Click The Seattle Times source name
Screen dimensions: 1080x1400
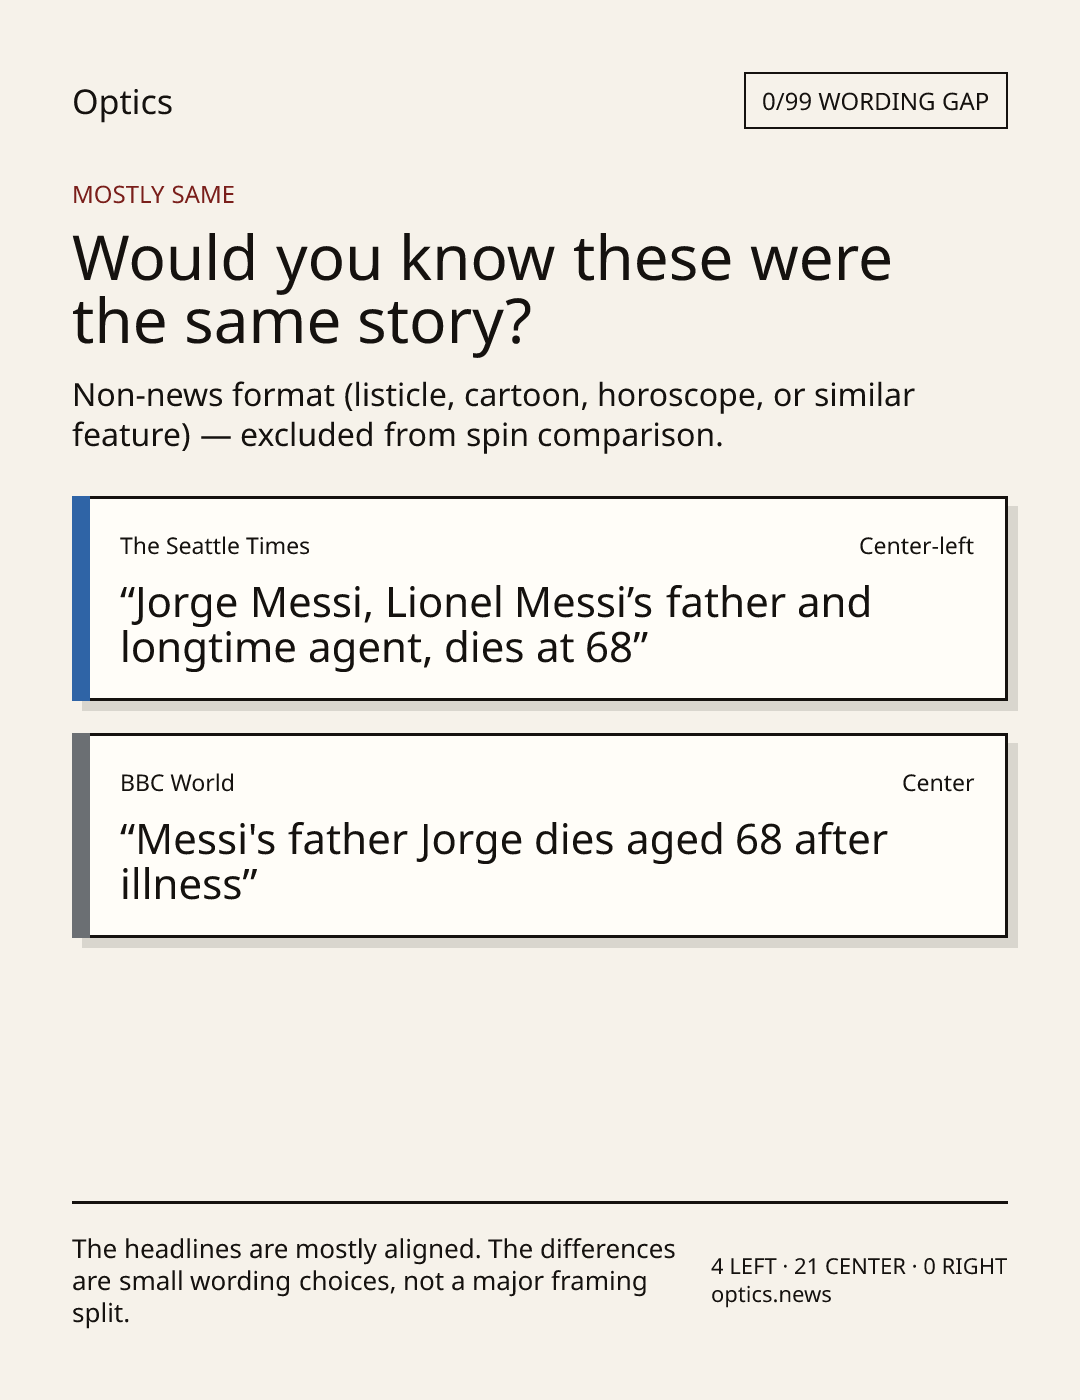(215, 546)
